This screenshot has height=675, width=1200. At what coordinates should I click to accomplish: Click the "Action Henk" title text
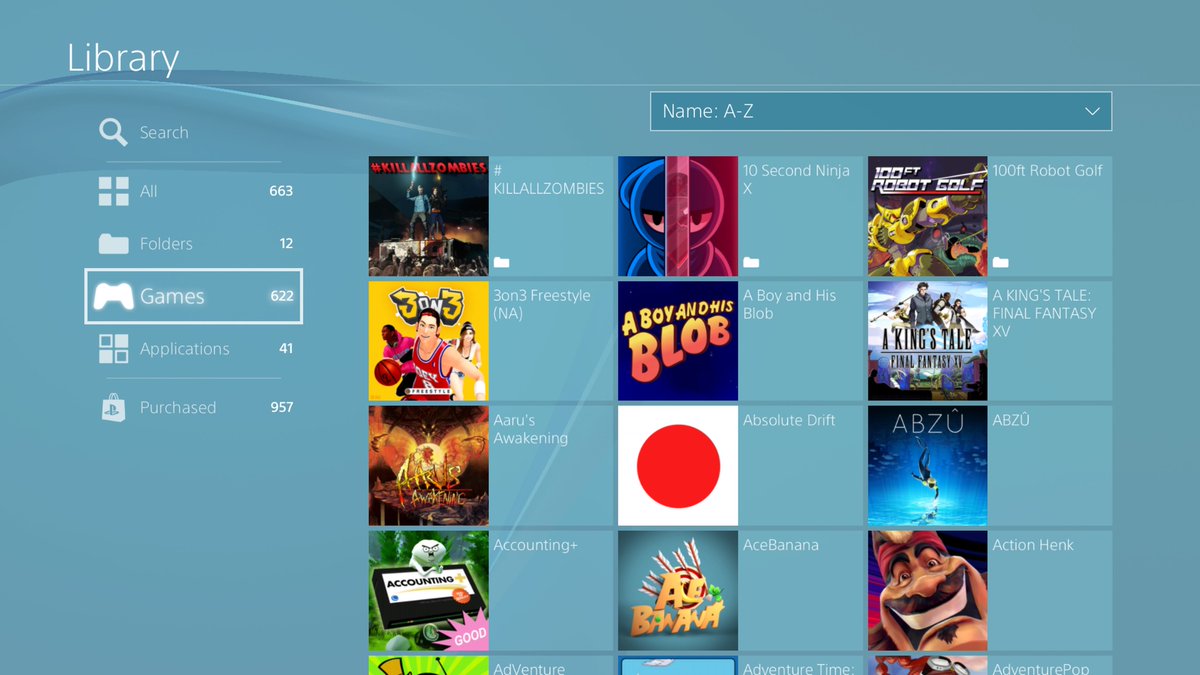tap(1033, 545)
